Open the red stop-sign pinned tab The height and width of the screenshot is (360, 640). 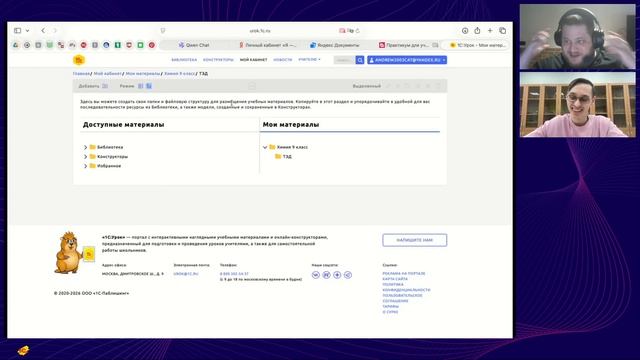coord(84,45)
